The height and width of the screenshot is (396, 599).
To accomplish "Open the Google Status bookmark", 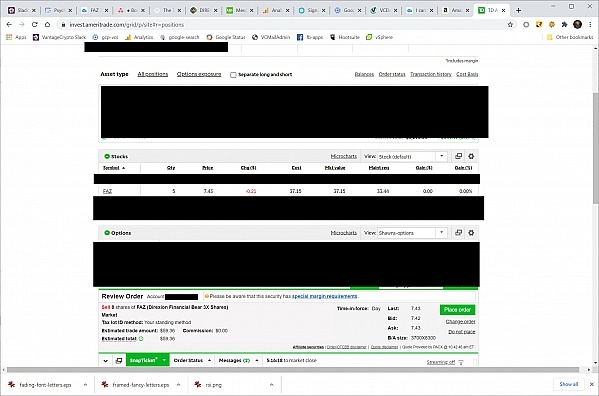I will coord(226,37).
